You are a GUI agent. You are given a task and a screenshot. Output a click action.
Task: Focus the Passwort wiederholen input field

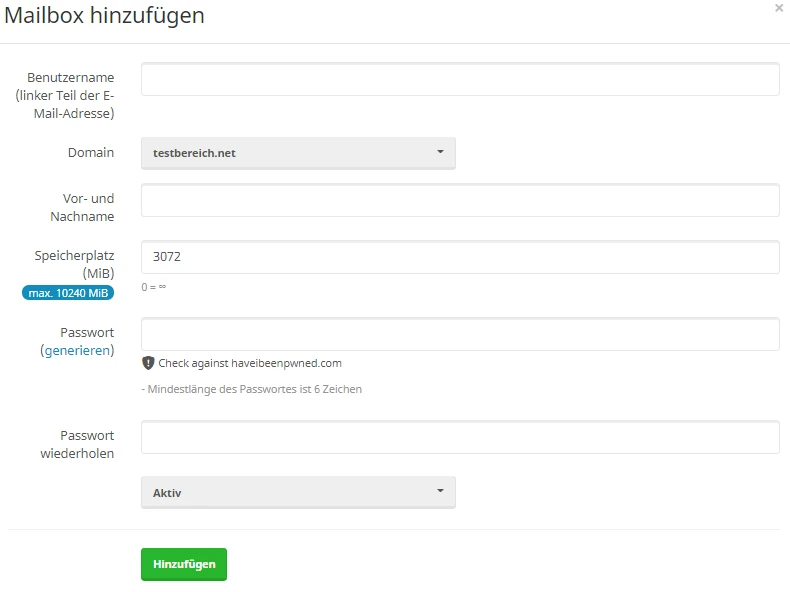pos(460,437)
